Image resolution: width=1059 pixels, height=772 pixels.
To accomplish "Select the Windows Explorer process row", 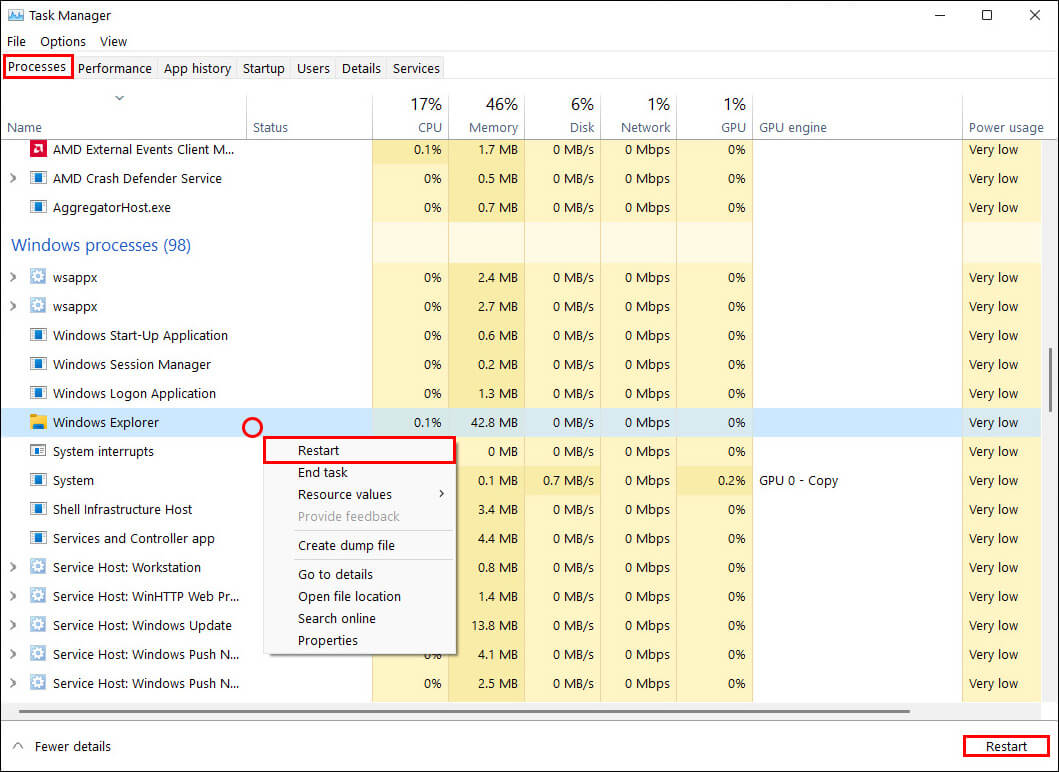I will click(521, 422).
